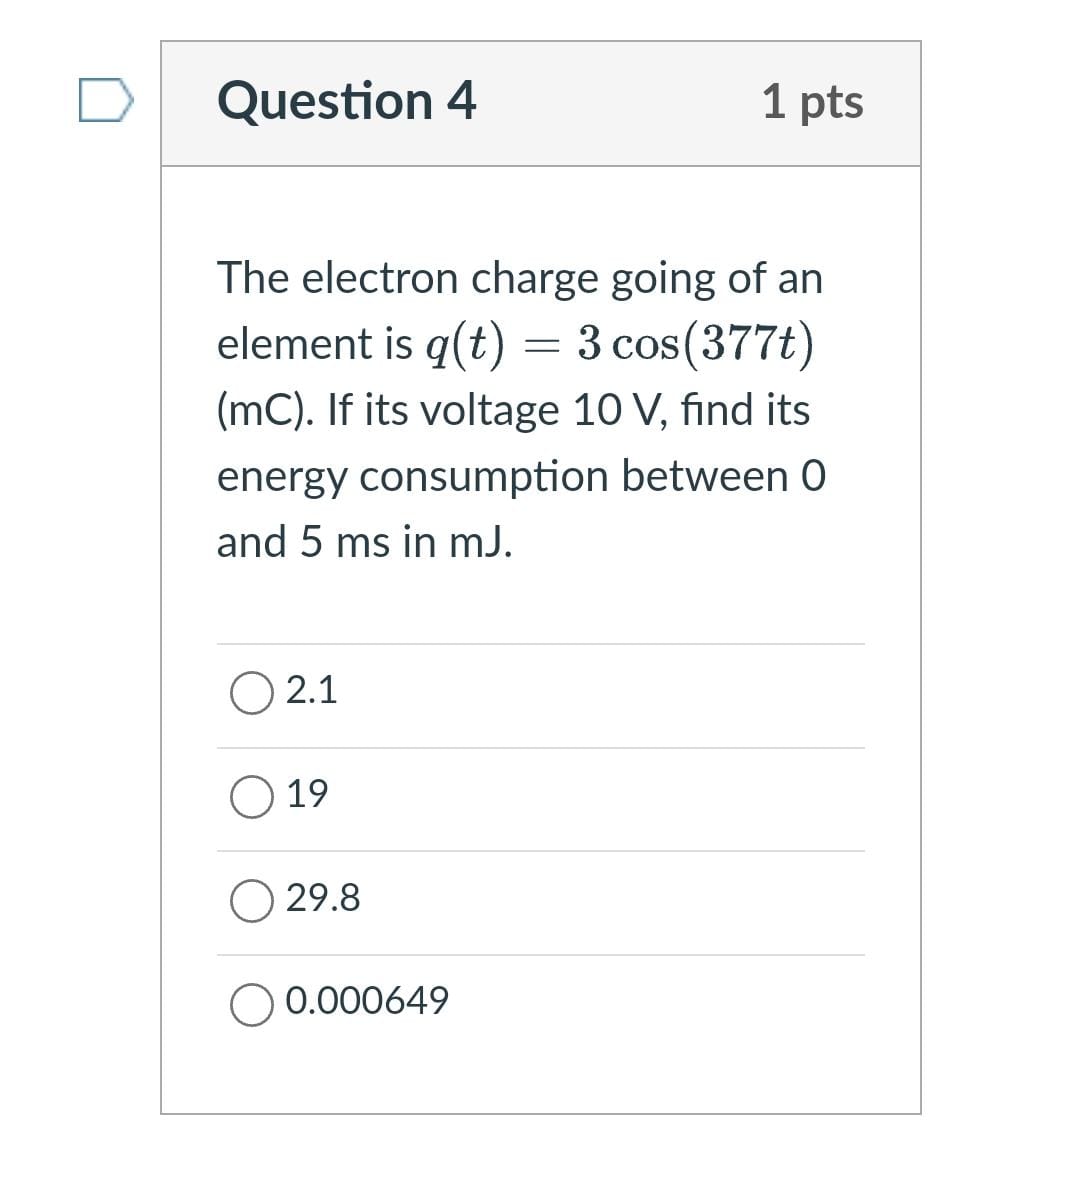The width and height of the screenshot is (1080, 1177).
Task: Select the radio button for answer 19
Action: 252,795
